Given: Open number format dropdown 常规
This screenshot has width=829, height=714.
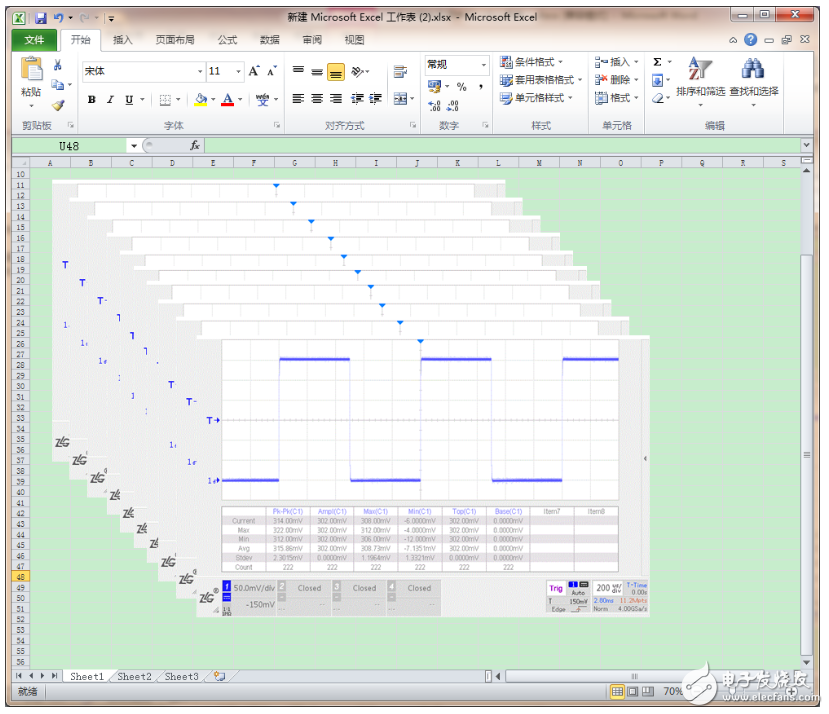Looking at the screenshot, I should tap(483, 65).
